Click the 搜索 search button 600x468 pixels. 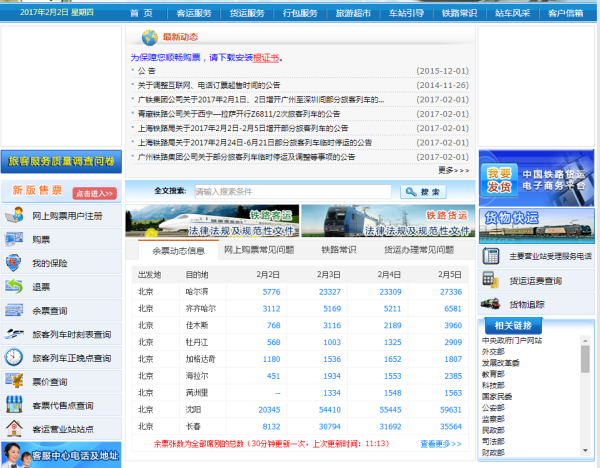click(423, 191)
